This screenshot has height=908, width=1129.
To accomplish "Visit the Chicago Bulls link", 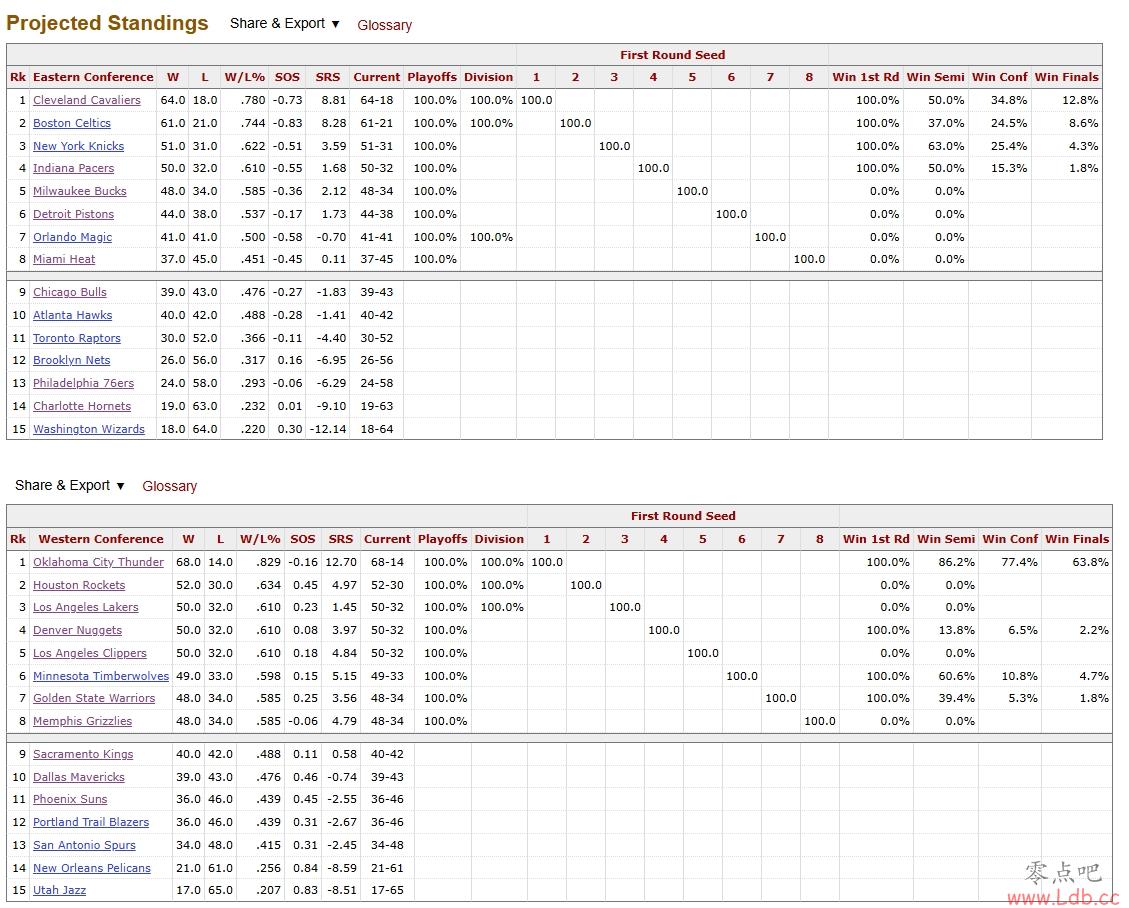I will coord(70,292).
